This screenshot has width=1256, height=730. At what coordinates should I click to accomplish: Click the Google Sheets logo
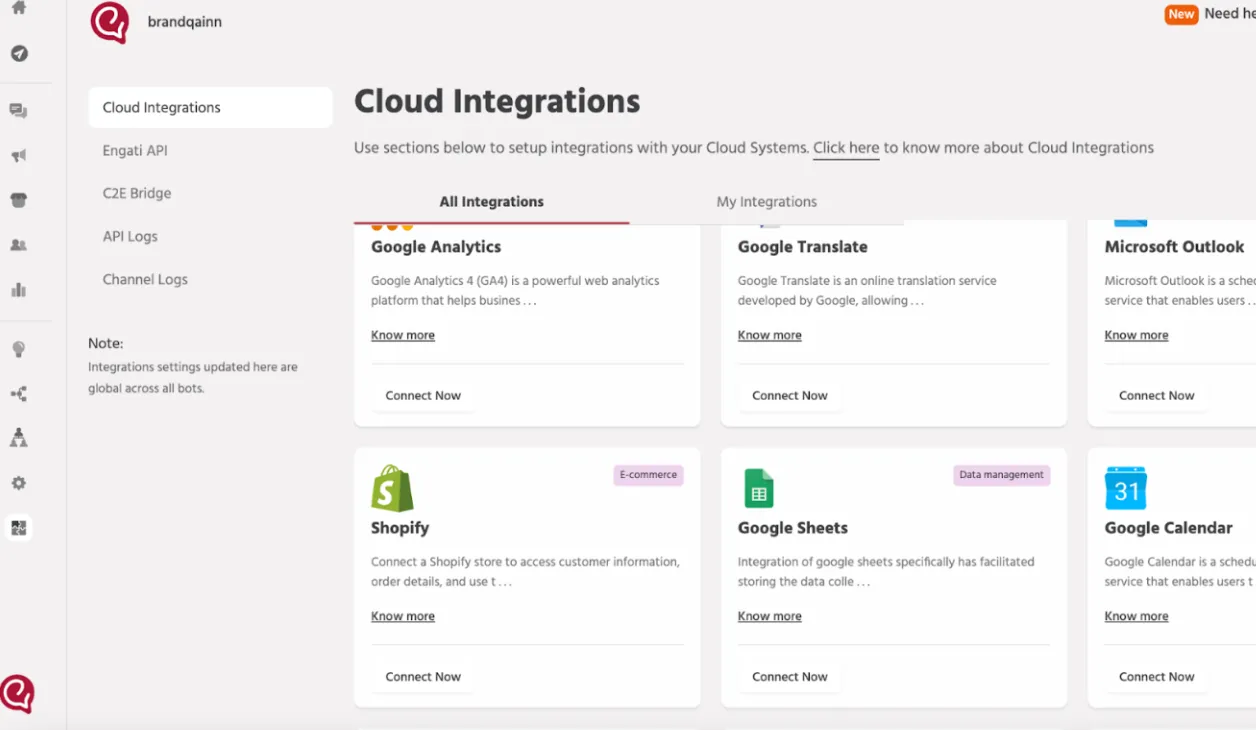click(759, 489)
